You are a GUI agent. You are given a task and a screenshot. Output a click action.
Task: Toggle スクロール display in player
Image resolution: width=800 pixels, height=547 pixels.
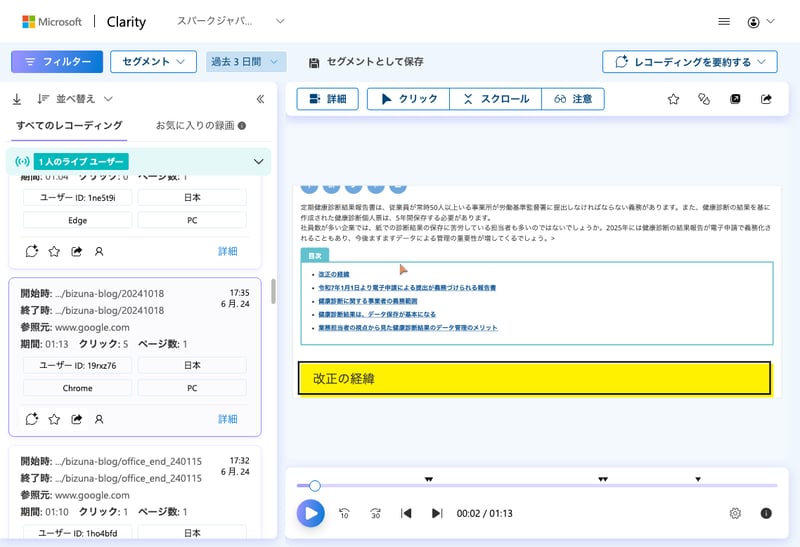495,99
